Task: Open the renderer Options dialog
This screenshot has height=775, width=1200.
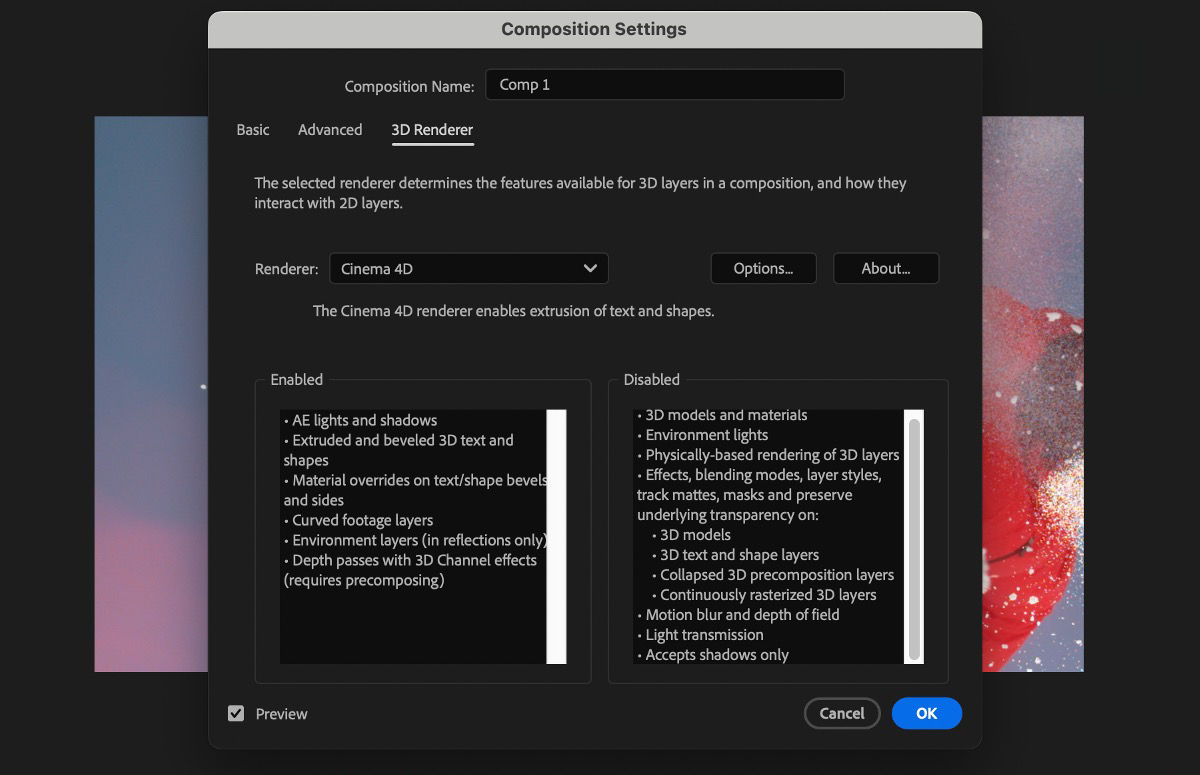Action: coord(763,268)
